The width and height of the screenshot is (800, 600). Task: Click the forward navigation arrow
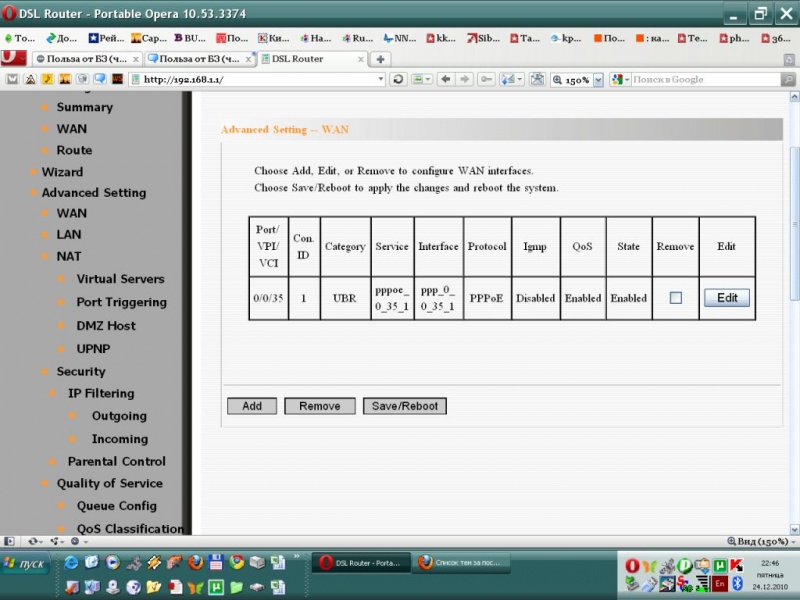click(x=465, y=79)
